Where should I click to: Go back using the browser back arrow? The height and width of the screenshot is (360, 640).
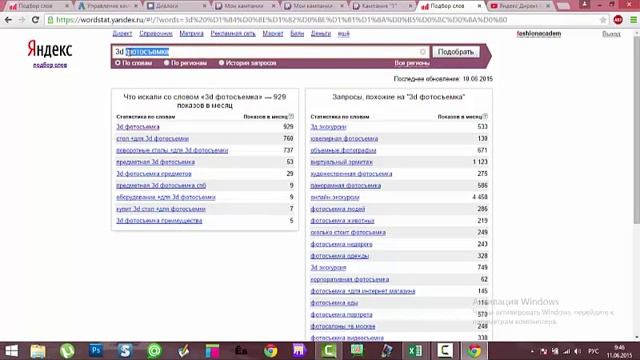point(8,20)
